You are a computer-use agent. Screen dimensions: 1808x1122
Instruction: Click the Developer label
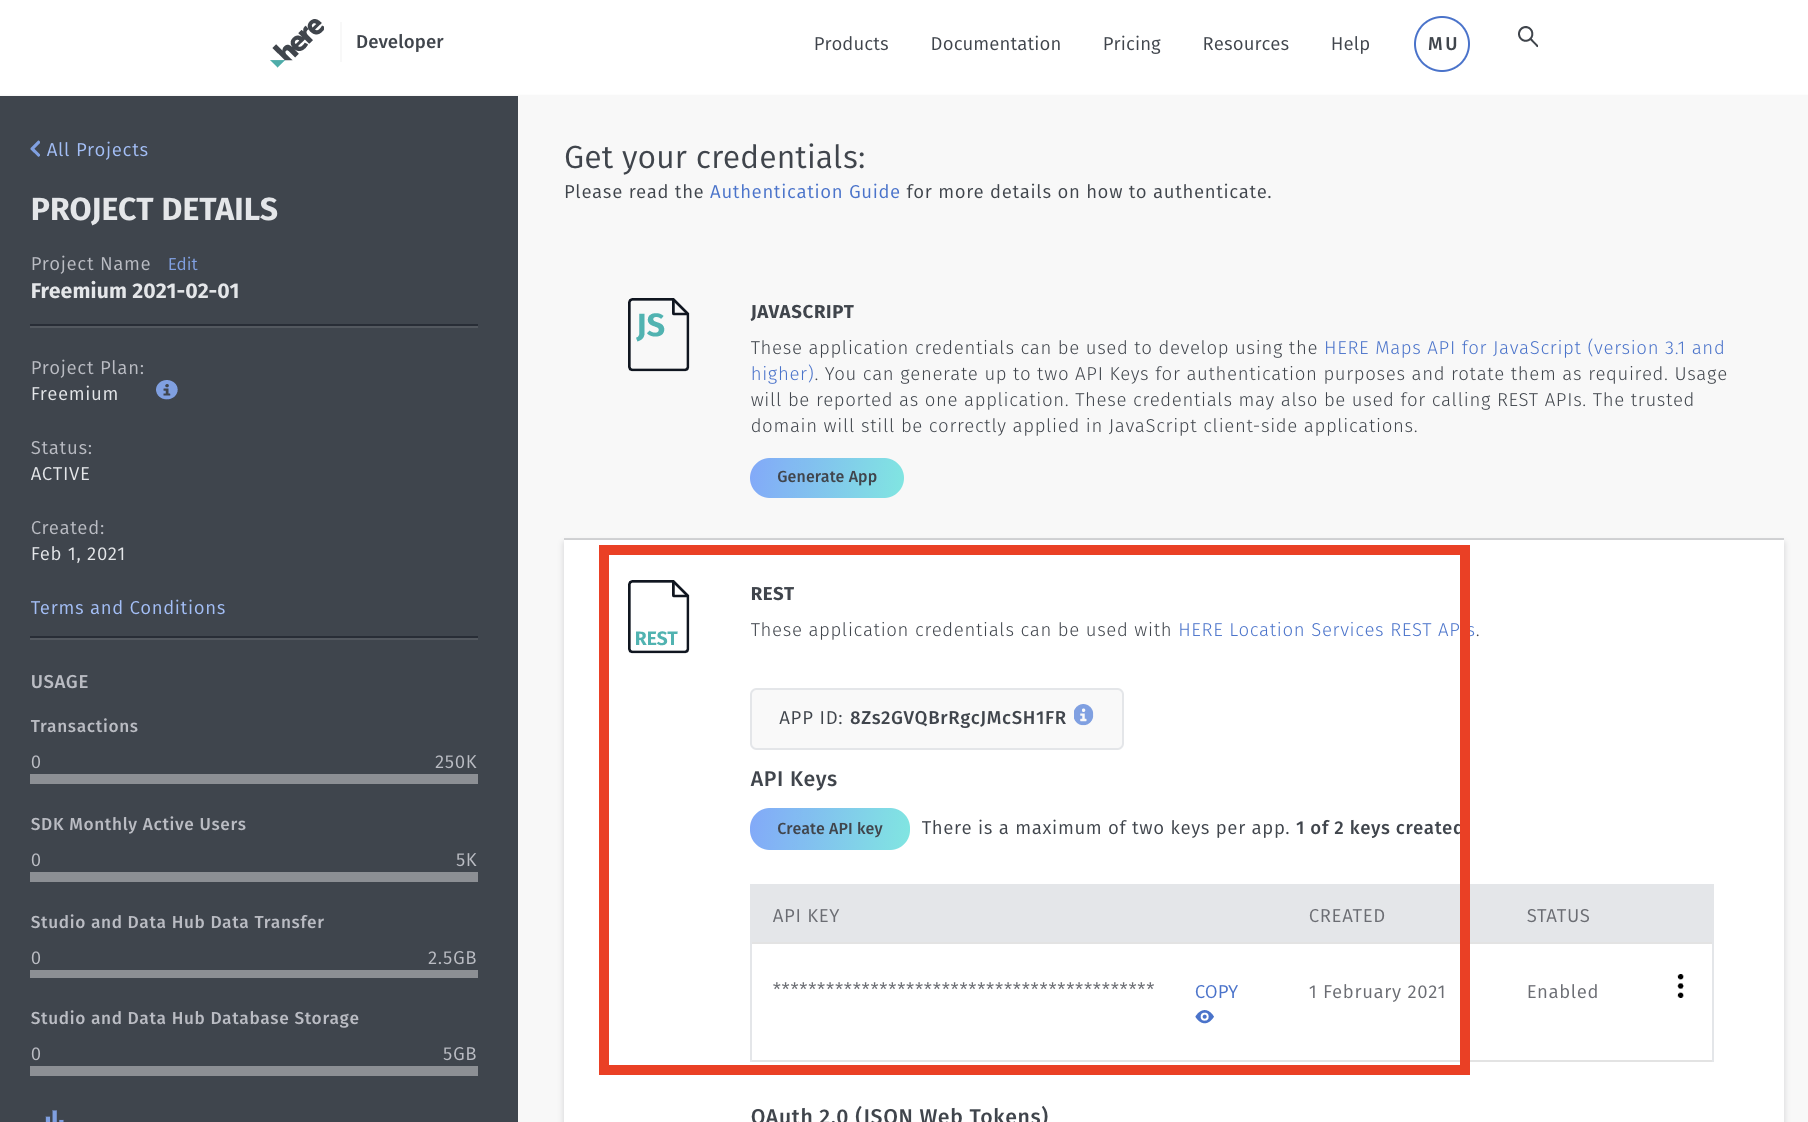[x=399, y=42]
